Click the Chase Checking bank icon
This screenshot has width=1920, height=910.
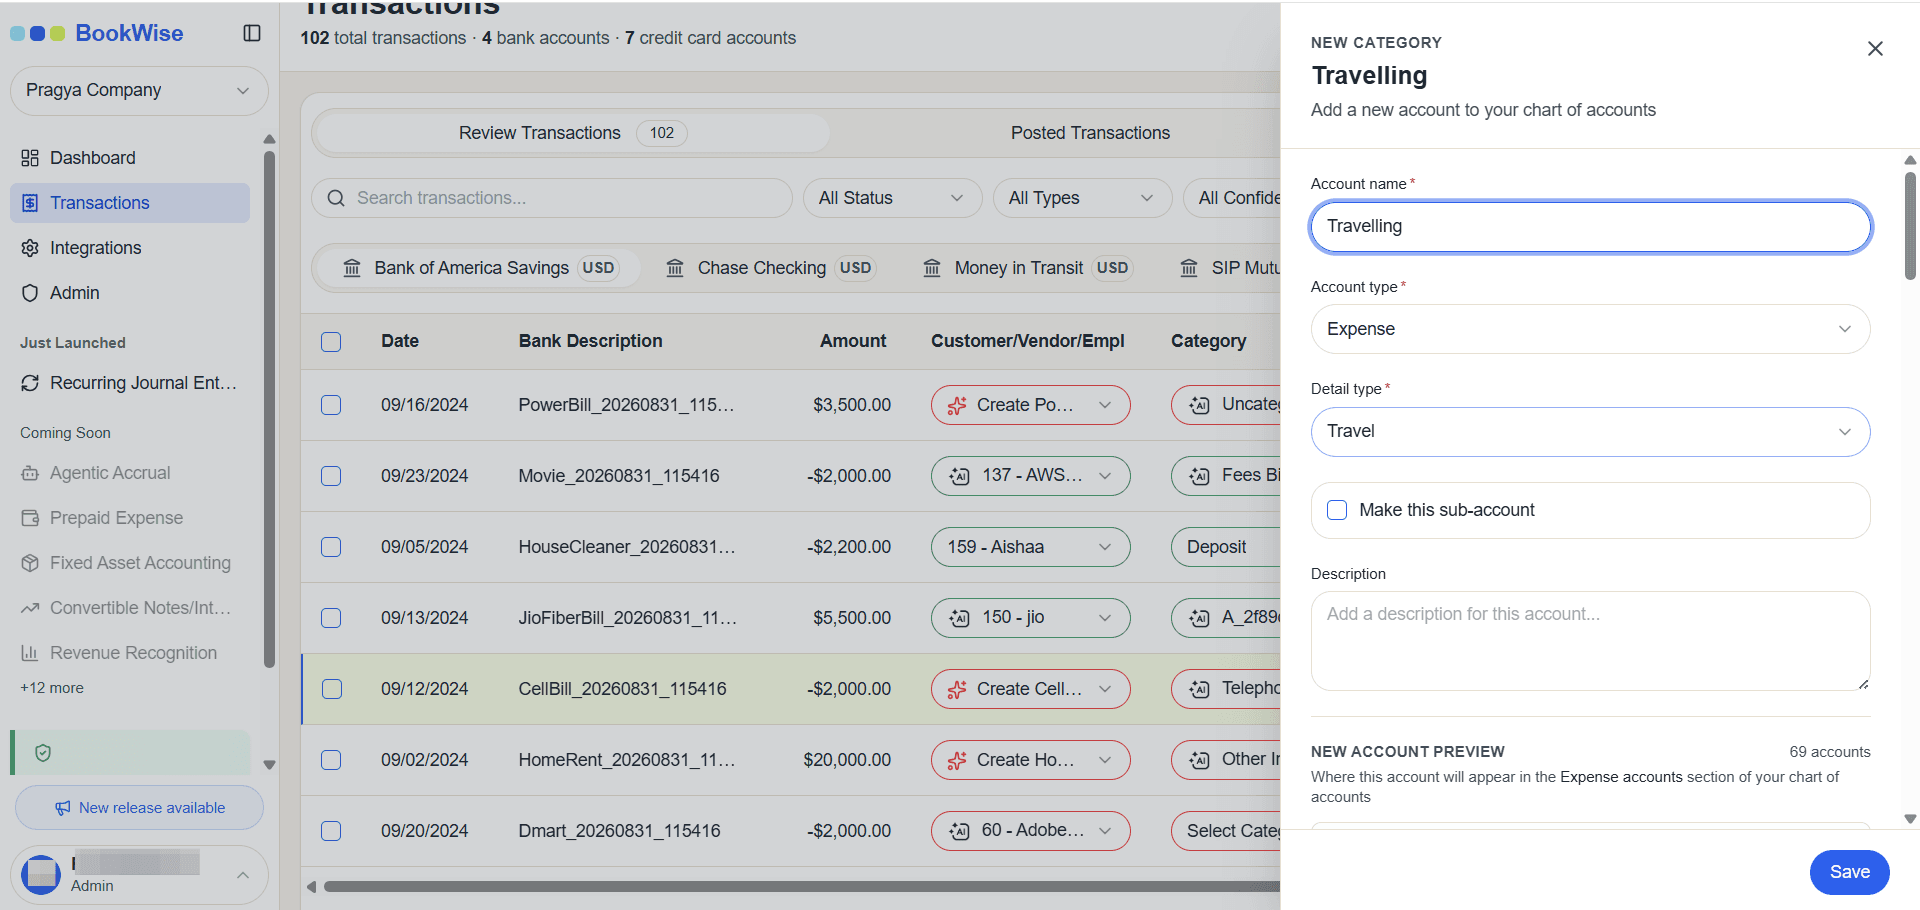click(x=675, y=268)
